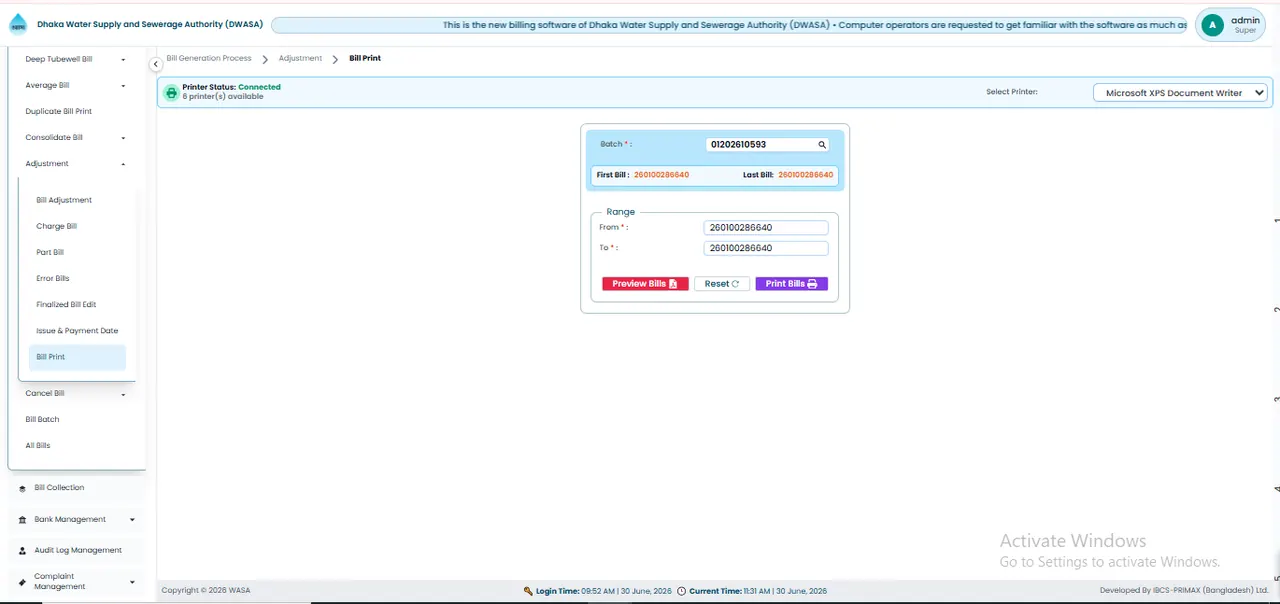Collapse sidebar using the arrow toggle

[155, 64]
